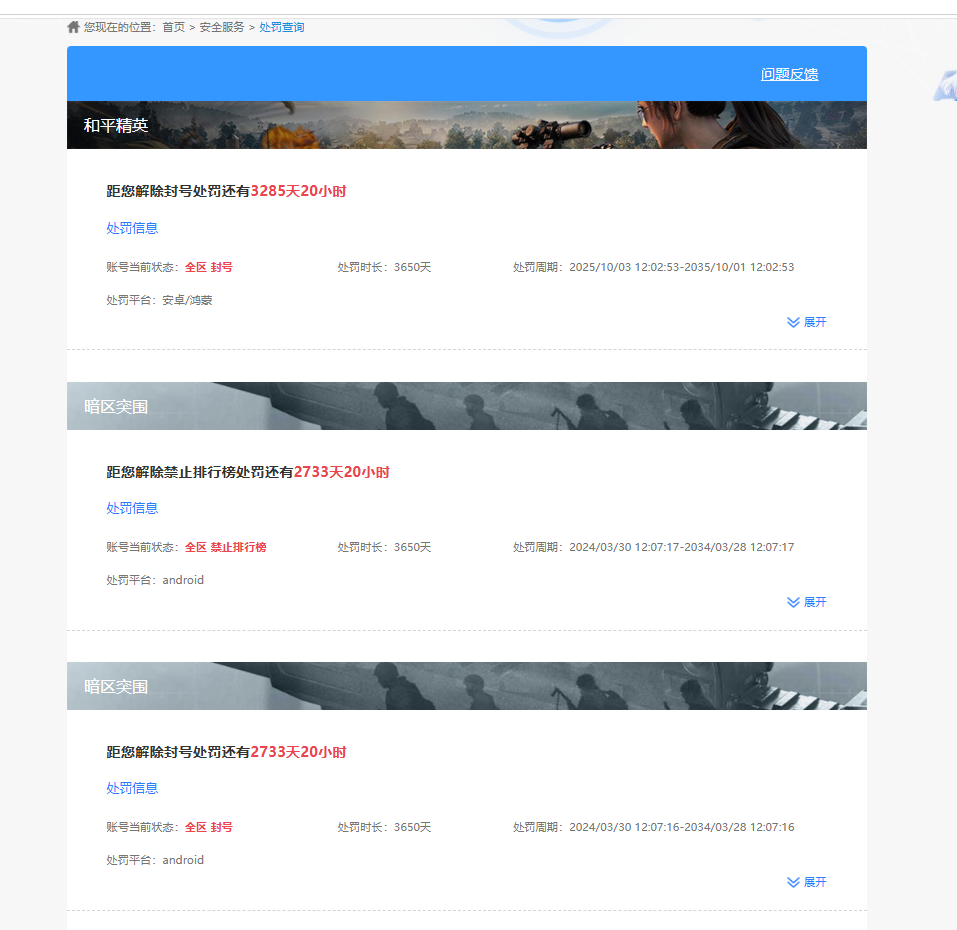The image size is (957, 930).
Task: Click 处罚信息 heading under 和平精英
Action: click(132, 228)
